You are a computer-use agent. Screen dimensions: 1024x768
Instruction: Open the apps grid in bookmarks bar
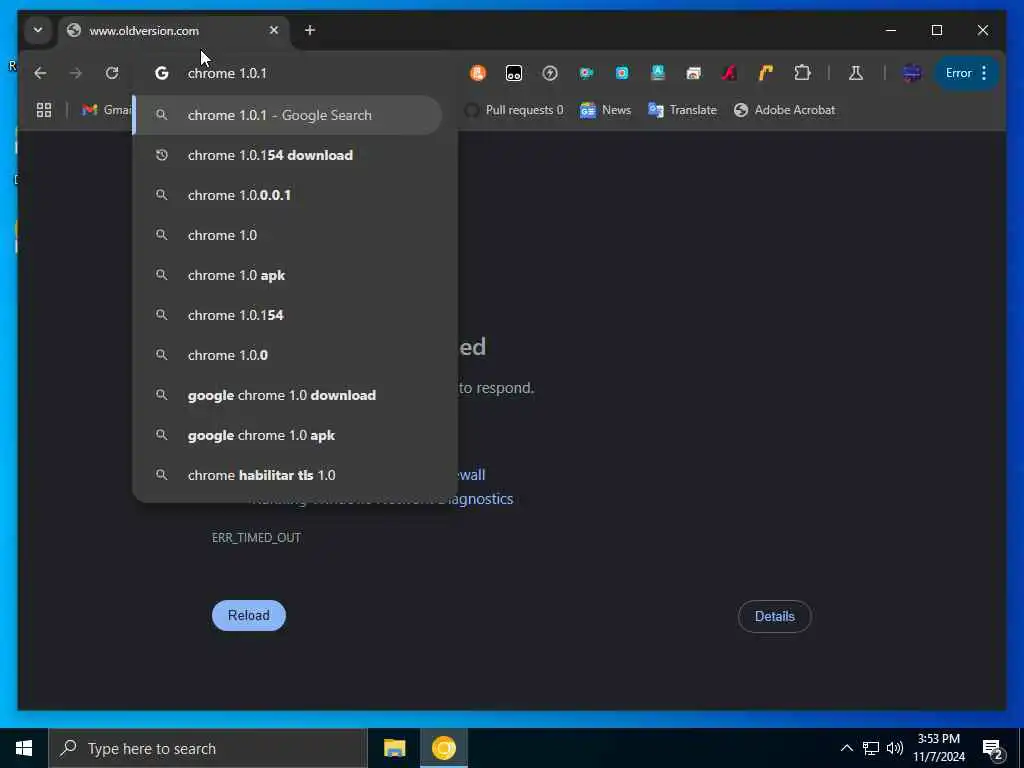pyautogui.click(x=44, y=110)
